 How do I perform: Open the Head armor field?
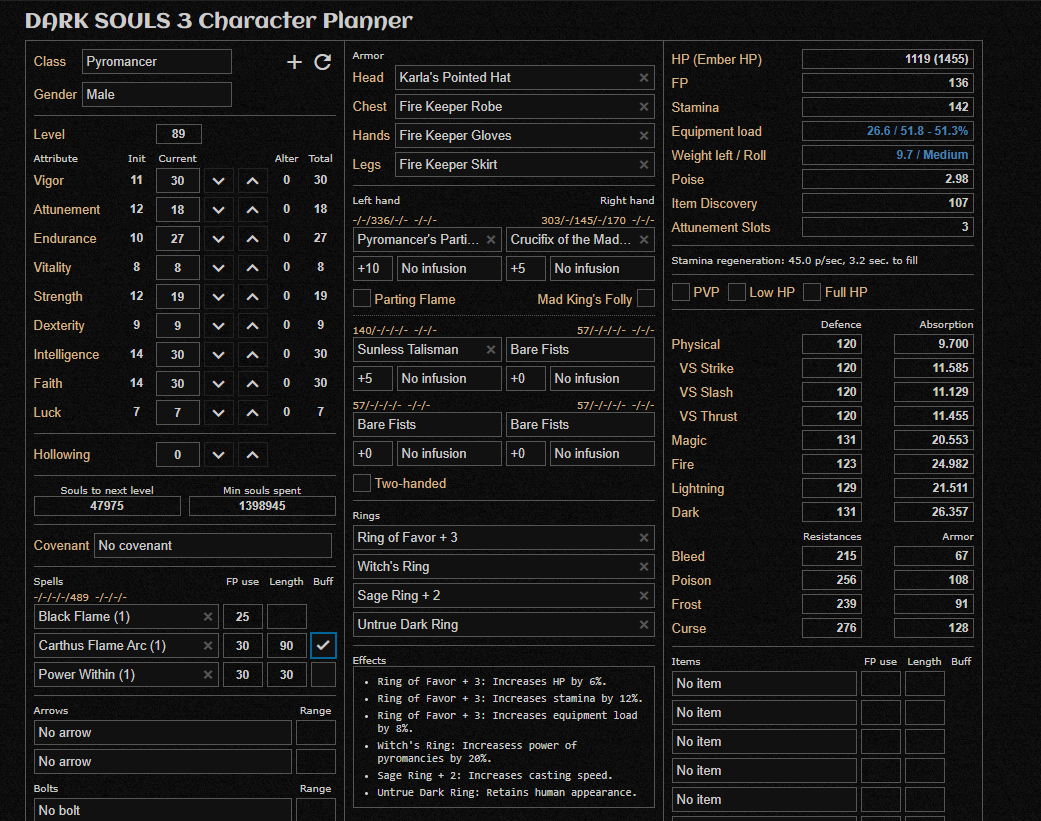tap(524, 78)
